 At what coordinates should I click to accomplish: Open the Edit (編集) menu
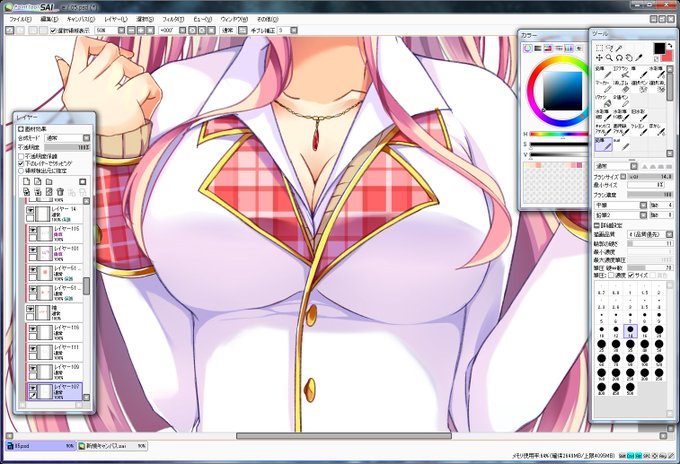(49, 19)
